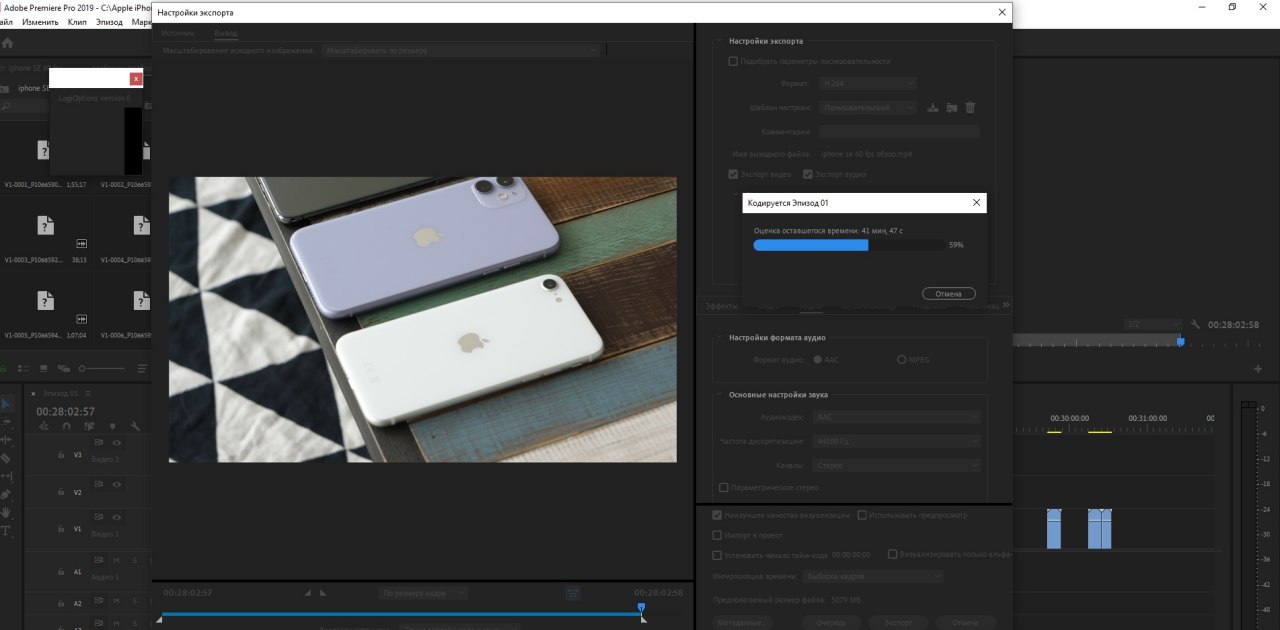The width and height of the screenshot is (1280, 630).
Task: Click the Home icon in Premiere
Action: [x=7, y=43]
